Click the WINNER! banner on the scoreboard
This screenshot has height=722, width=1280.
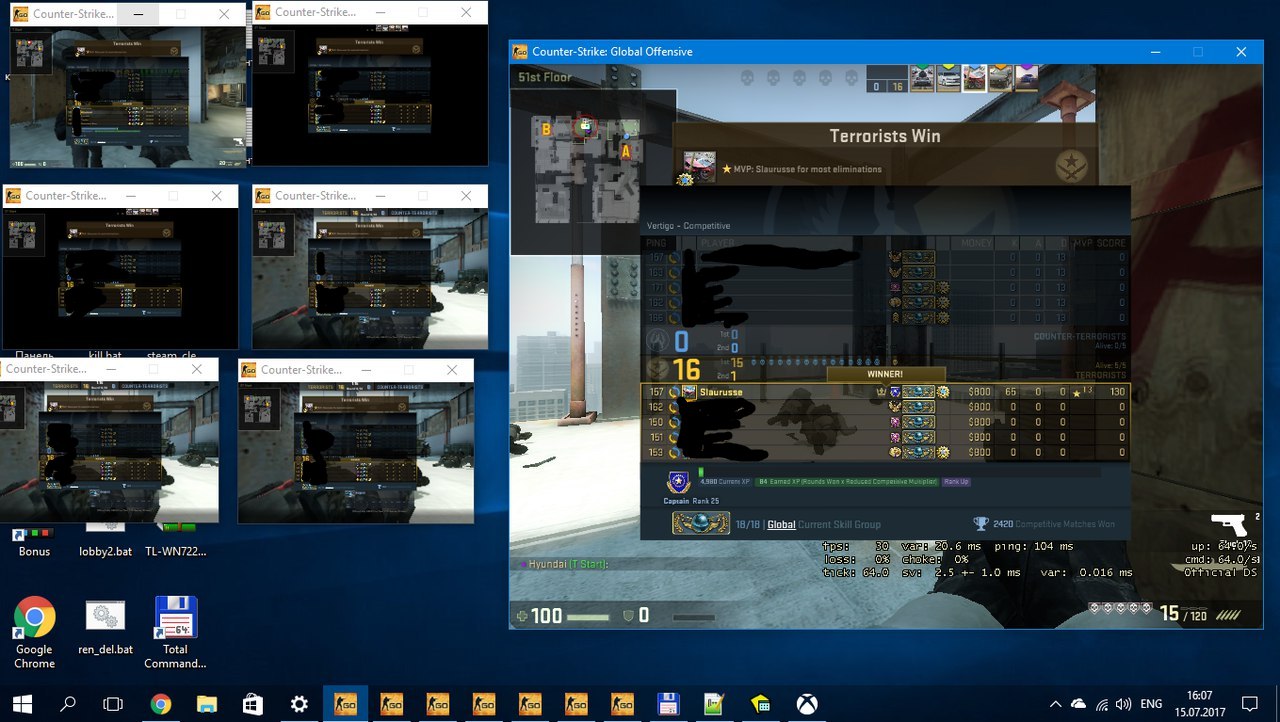(x=885, y=374)
